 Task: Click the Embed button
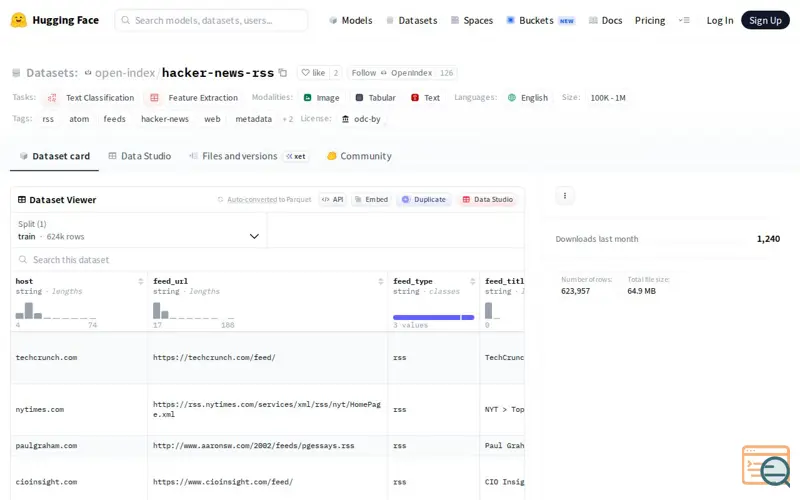[x=370, y=200]
